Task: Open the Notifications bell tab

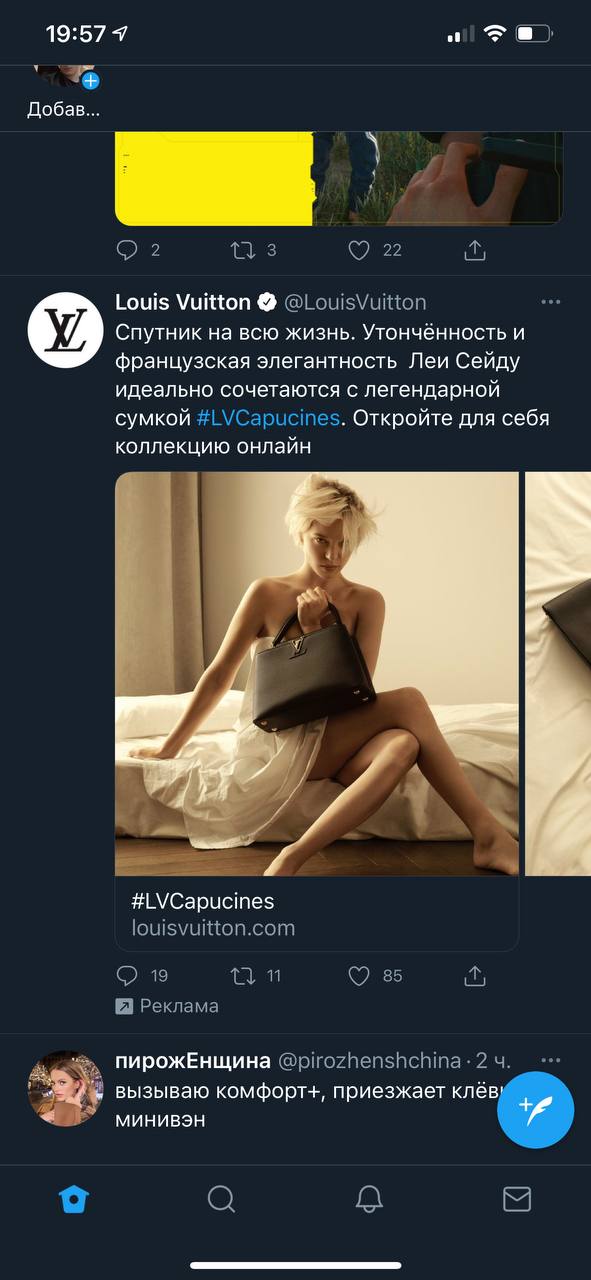Action: click(369, 1198)
